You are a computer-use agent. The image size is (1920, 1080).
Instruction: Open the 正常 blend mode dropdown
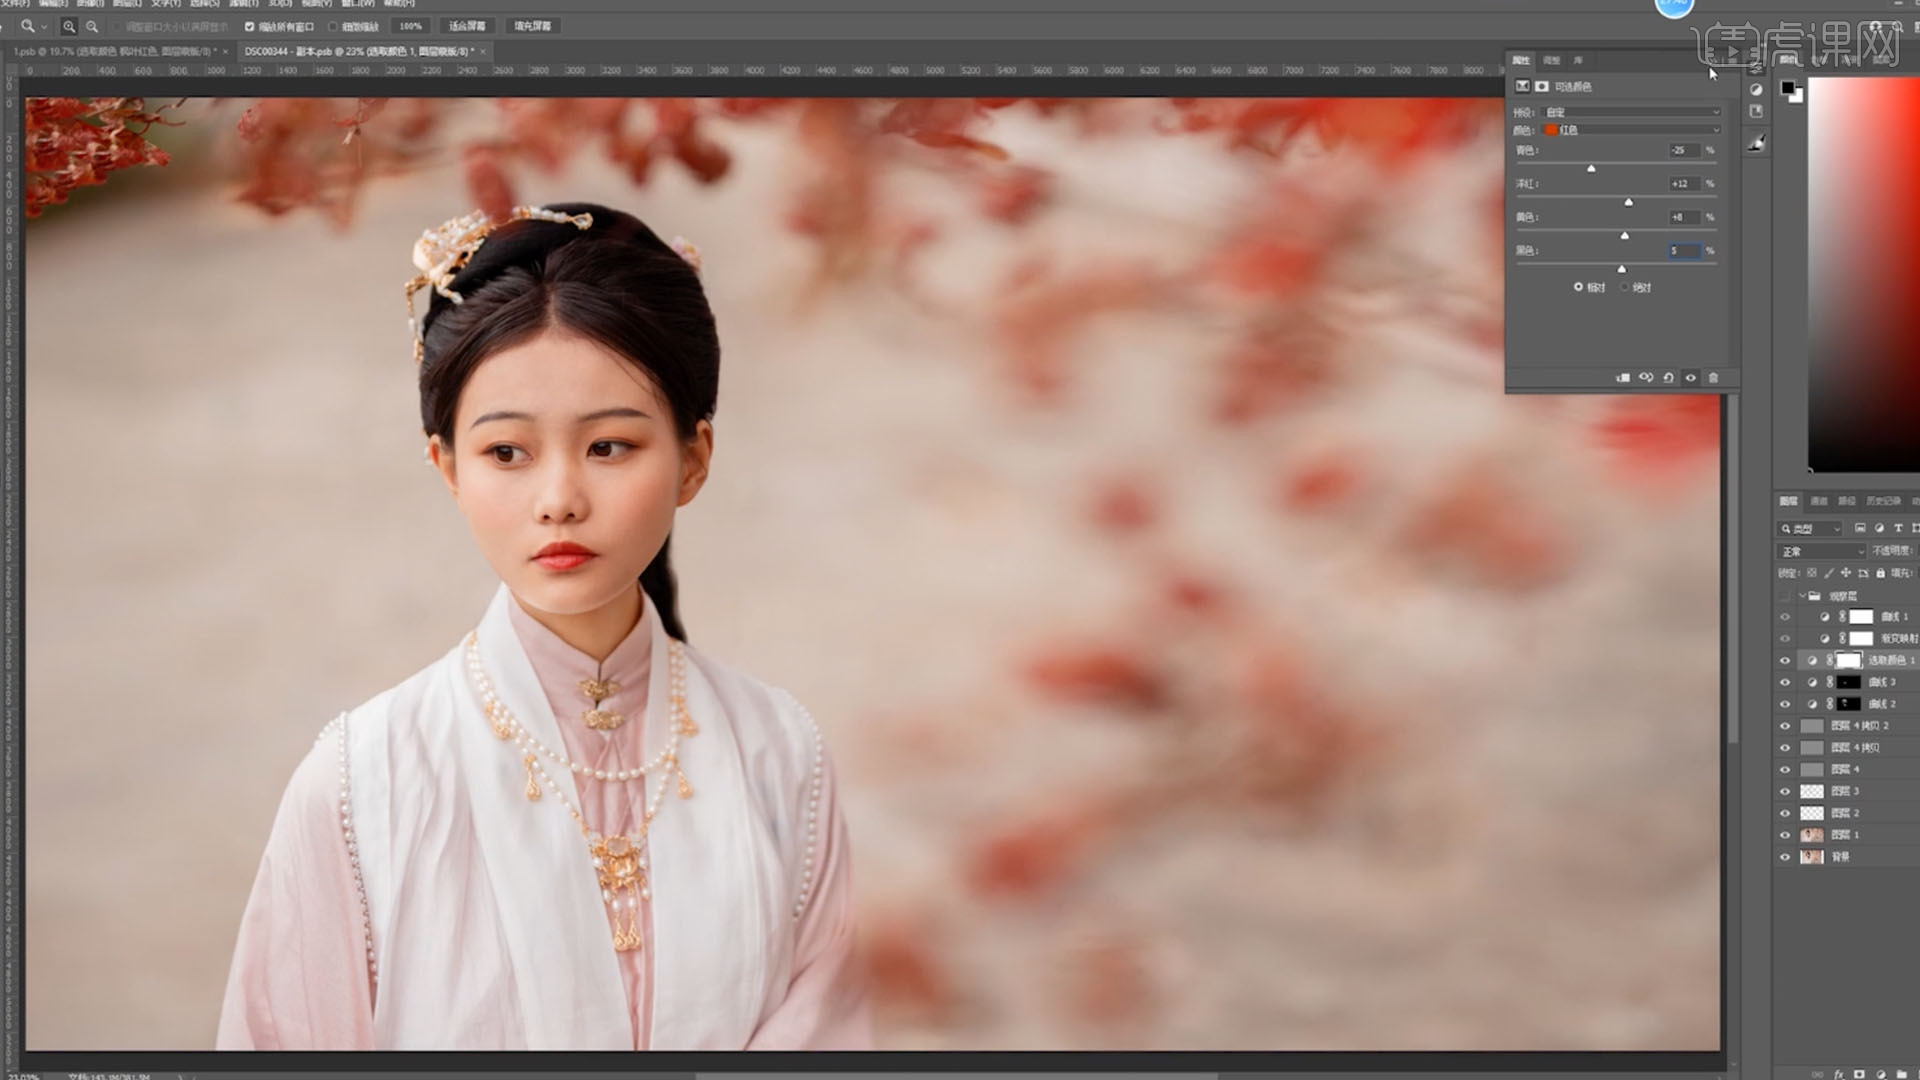1821,551
